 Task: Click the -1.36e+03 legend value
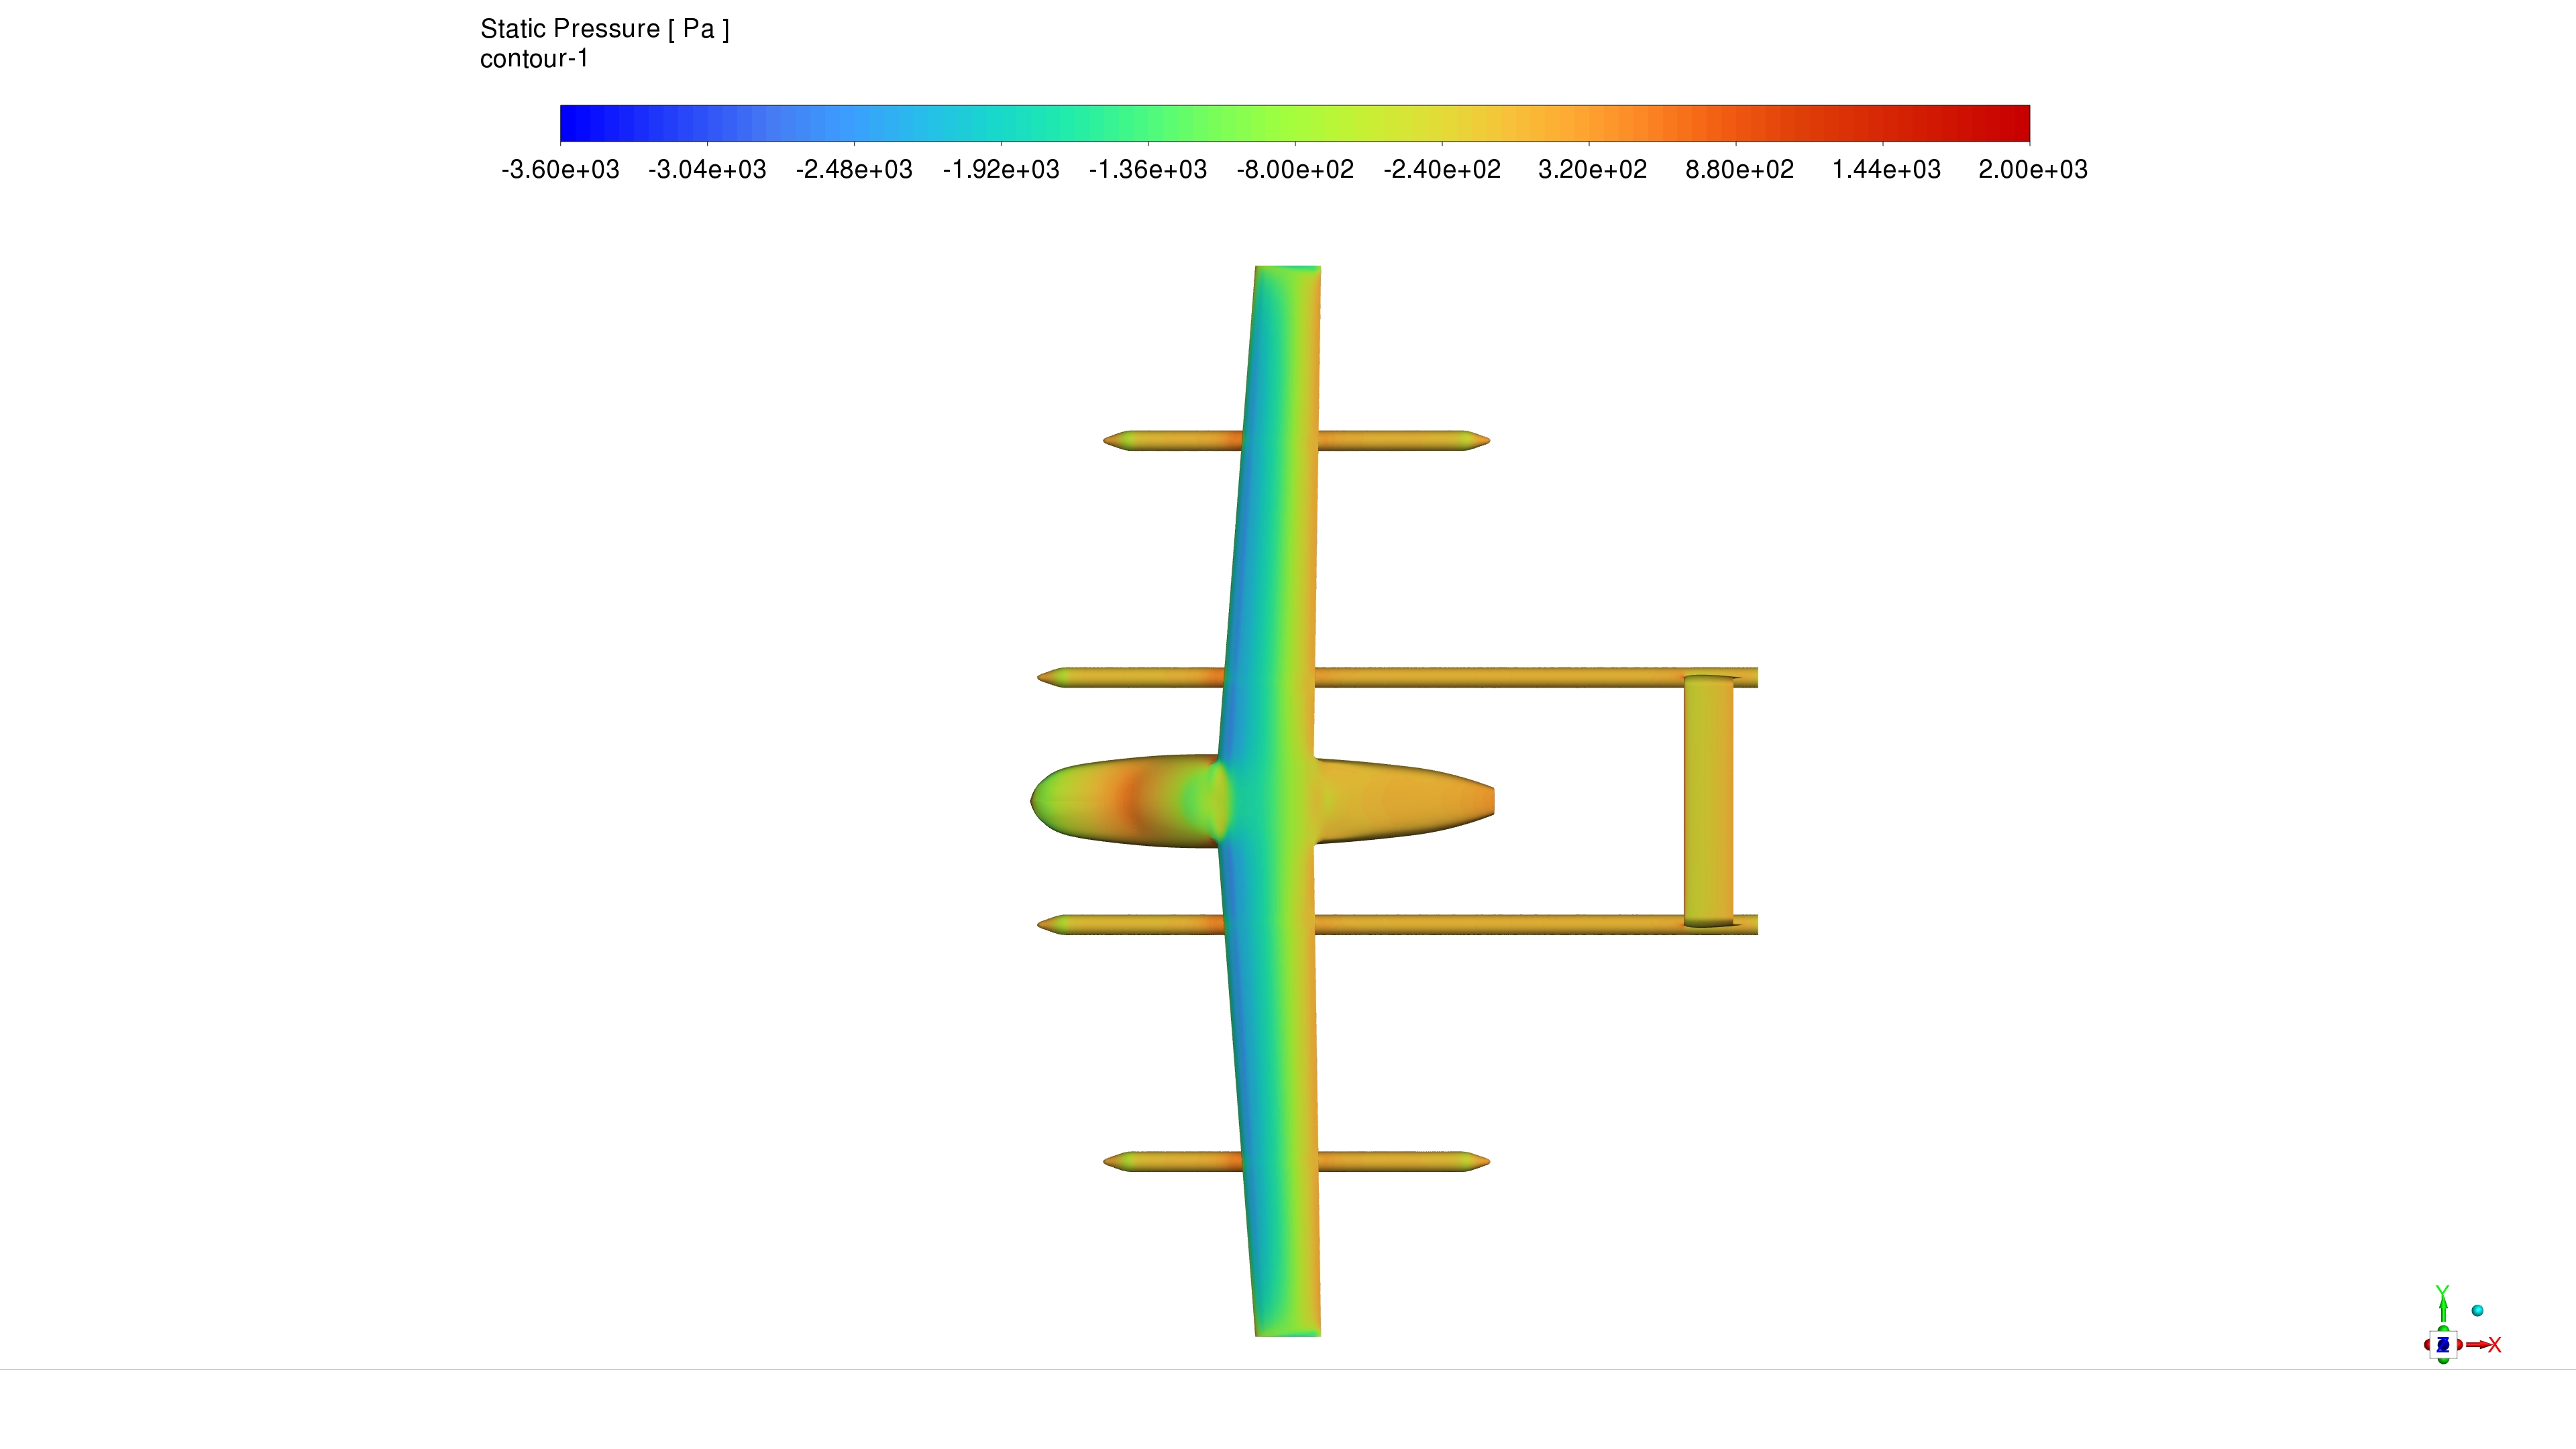pos(1148,170)
